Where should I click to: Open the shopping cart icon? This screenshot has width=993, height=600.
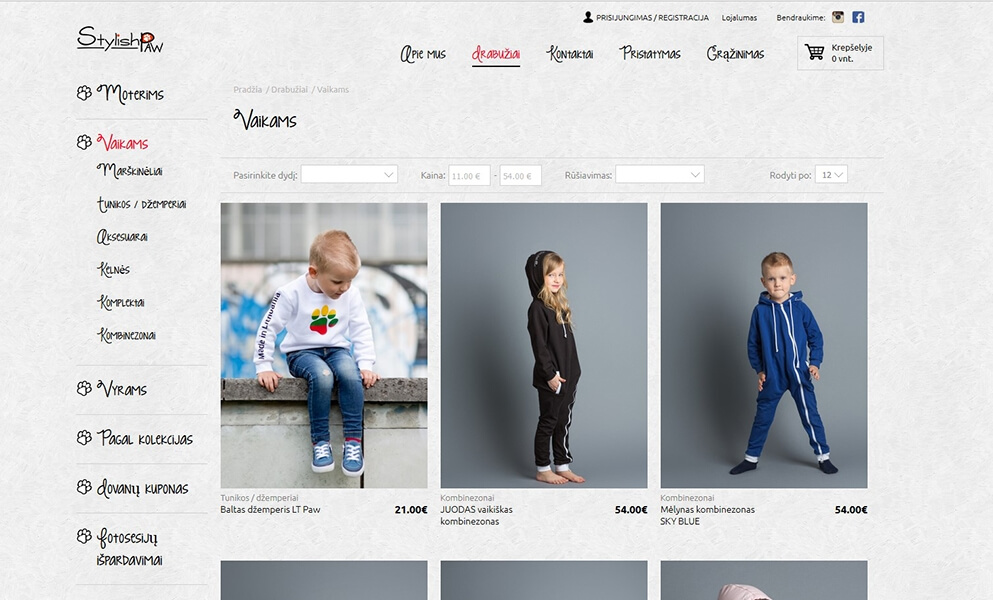pos(814,52)
